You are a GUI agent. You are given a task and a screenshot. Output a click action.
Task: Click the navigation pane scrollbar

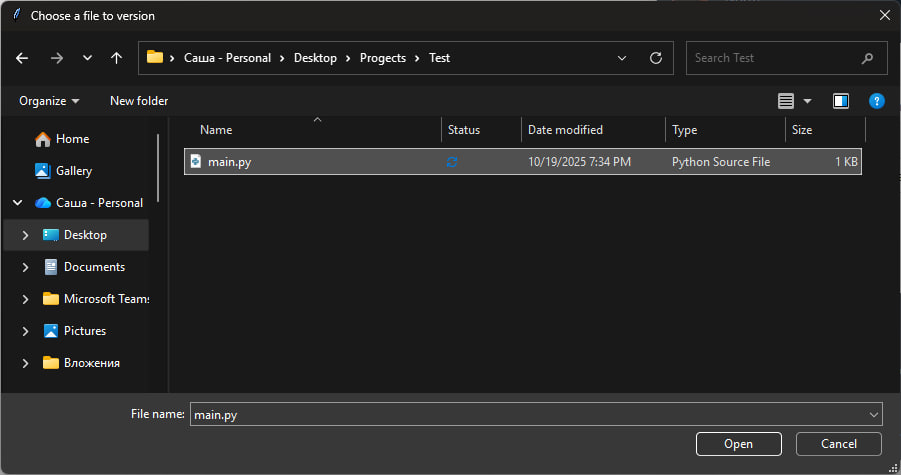(157, 168)
